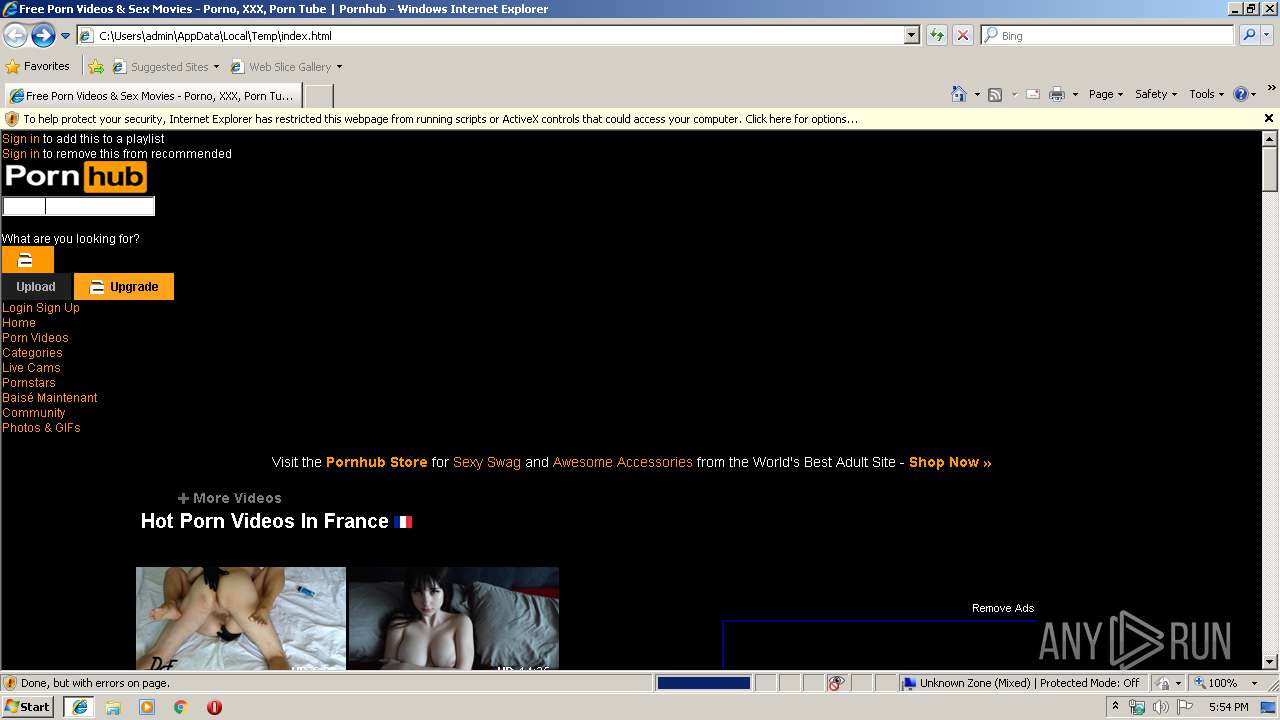Click the Remove Ads link

[1003, 608]
